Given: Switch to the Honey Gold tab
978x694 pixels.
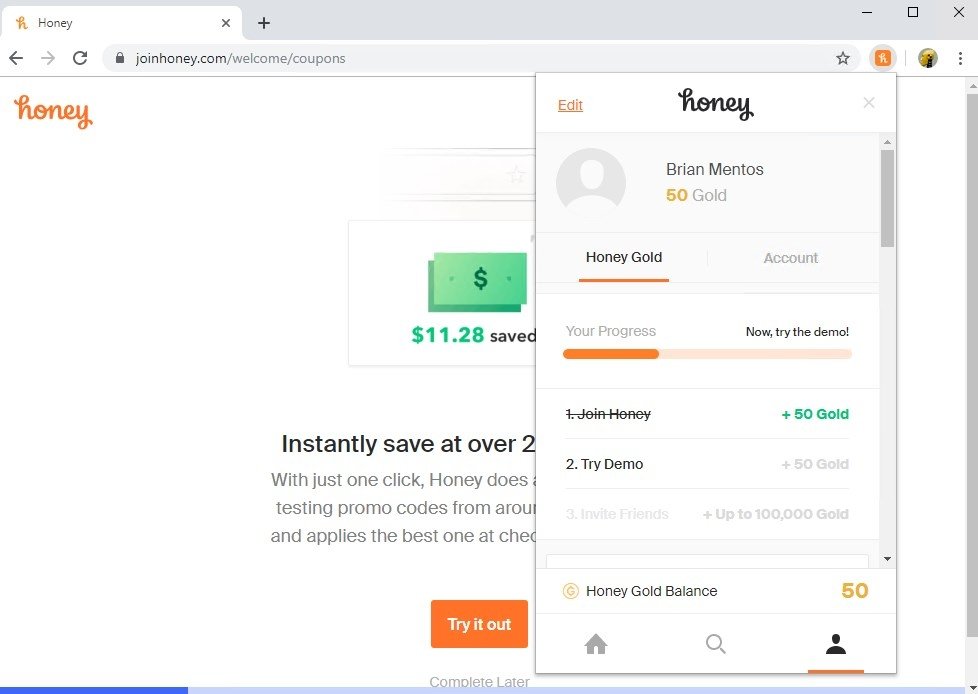Looking at the screenshot, I should [x=624, y=258].
